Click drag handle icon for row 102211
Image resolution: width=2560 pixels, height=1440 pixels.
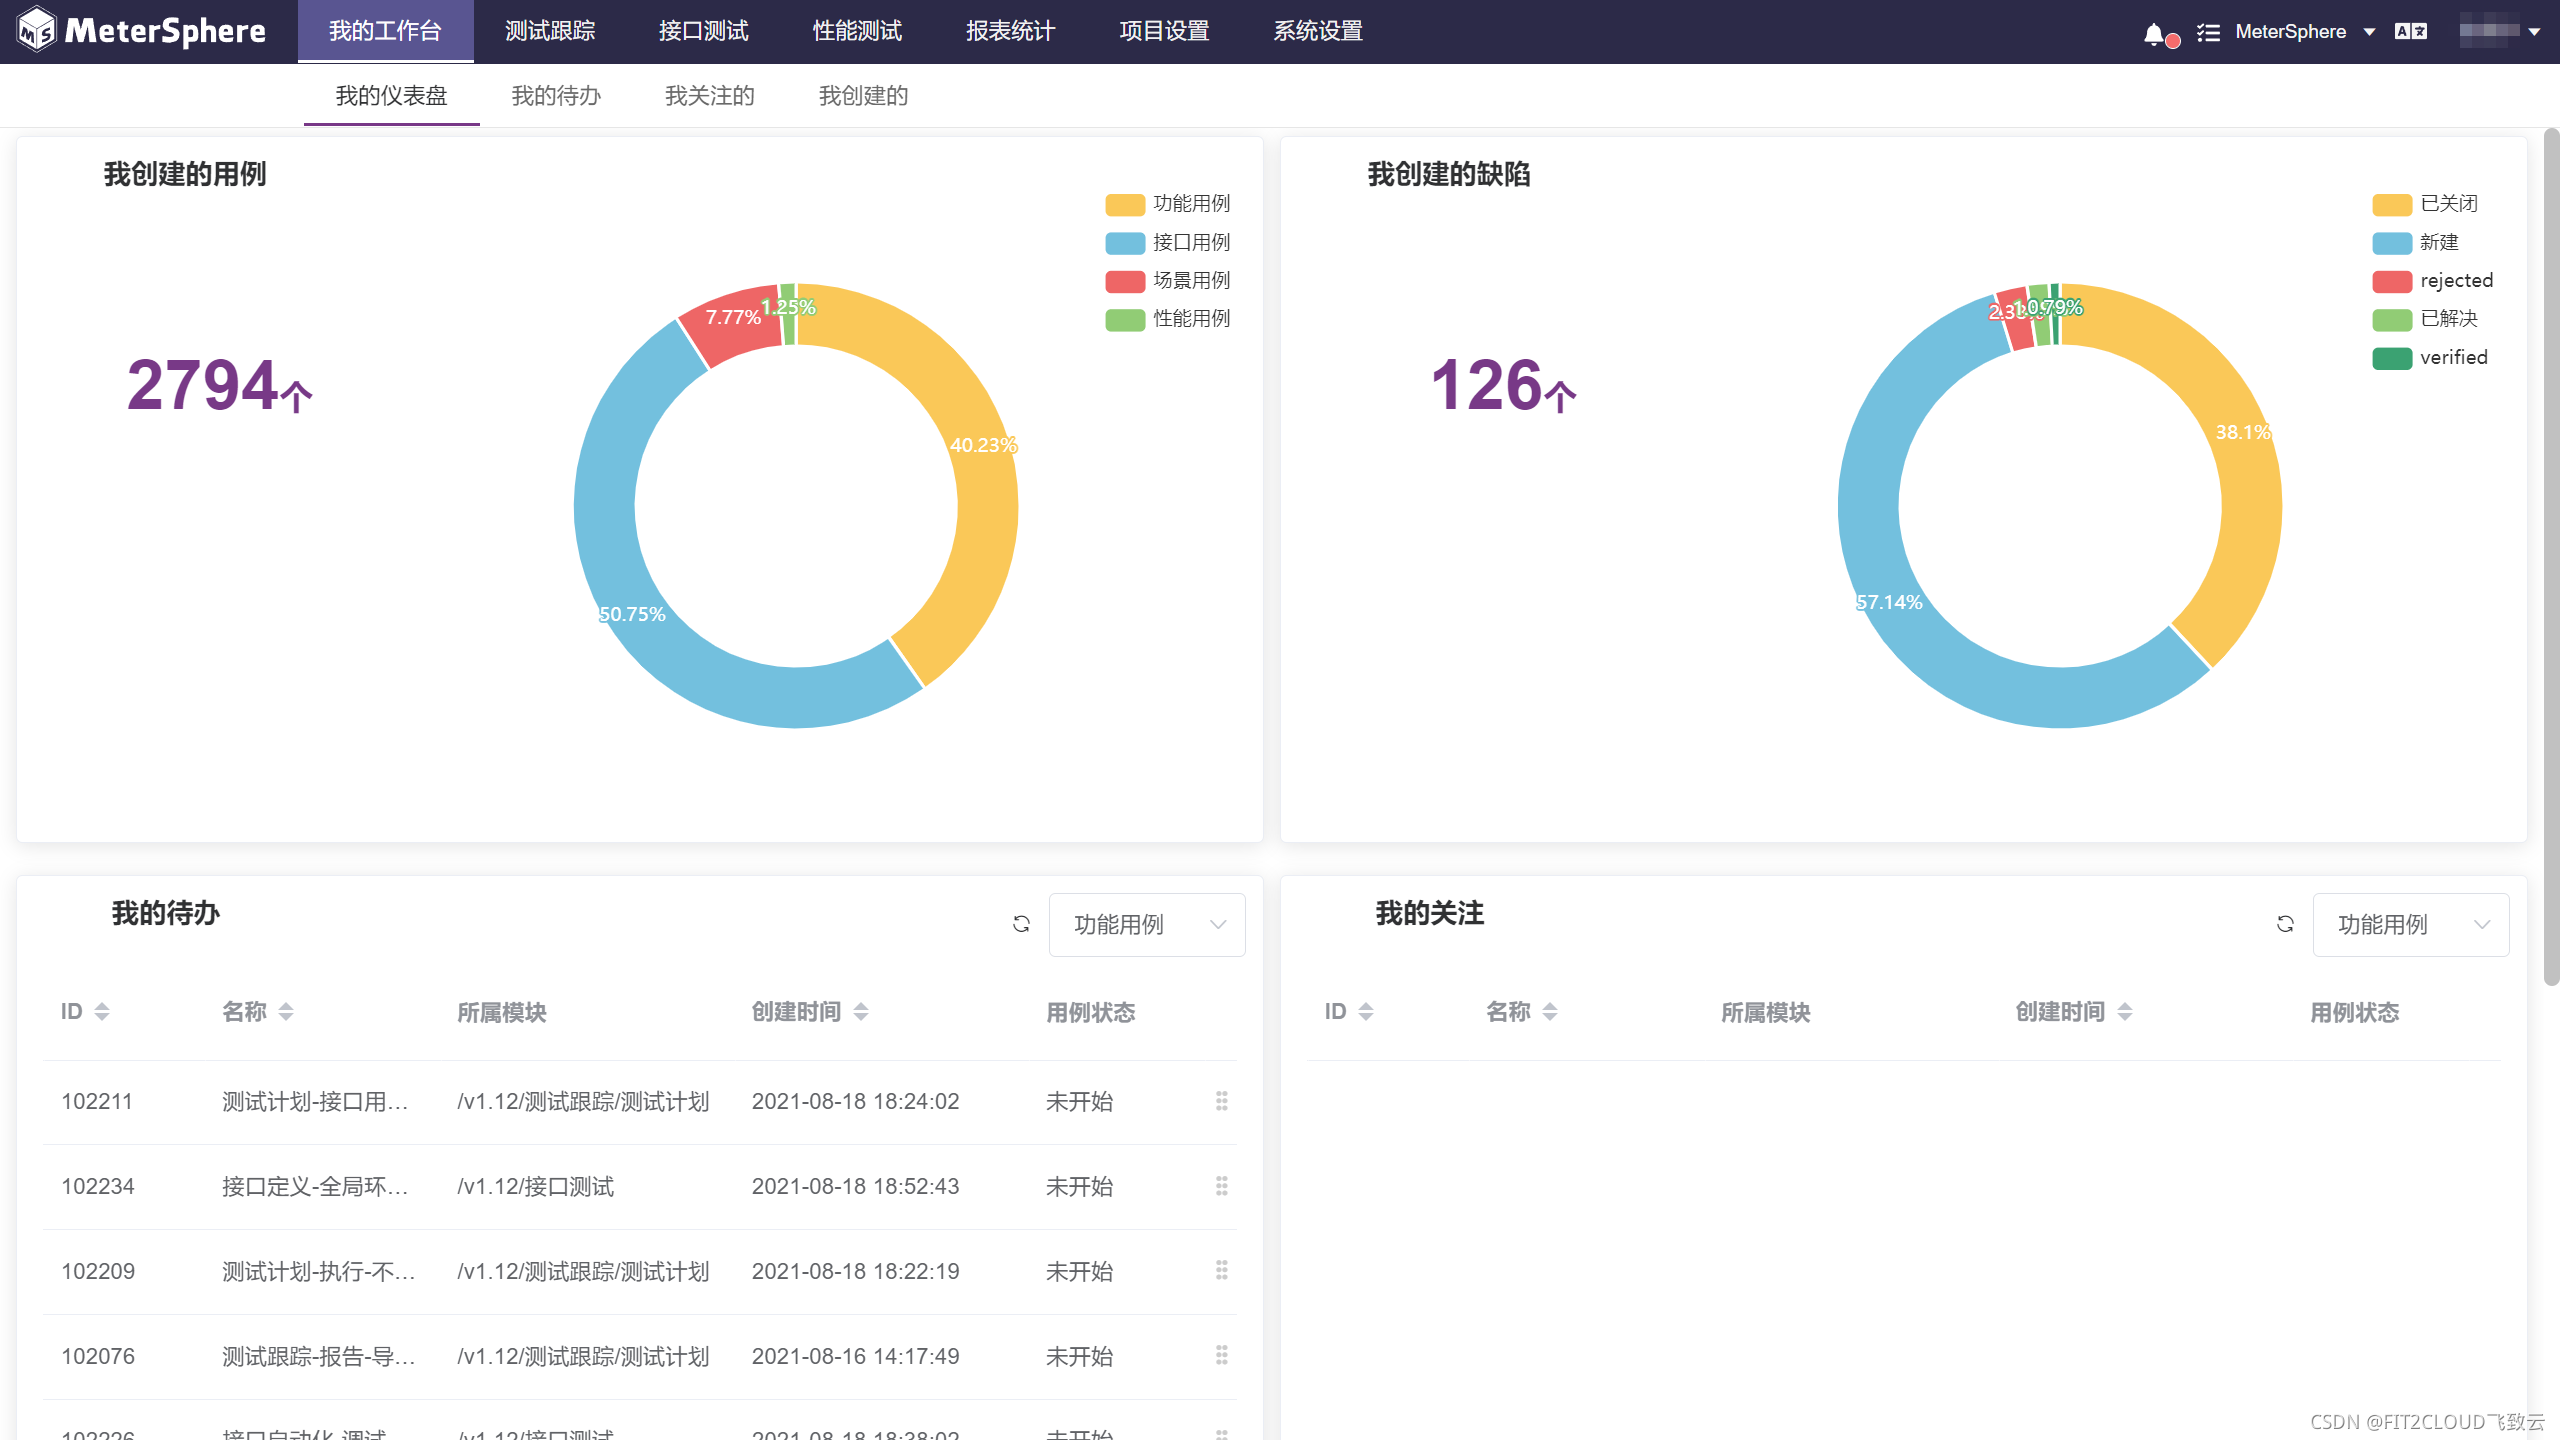(x=1221, y=1101)
